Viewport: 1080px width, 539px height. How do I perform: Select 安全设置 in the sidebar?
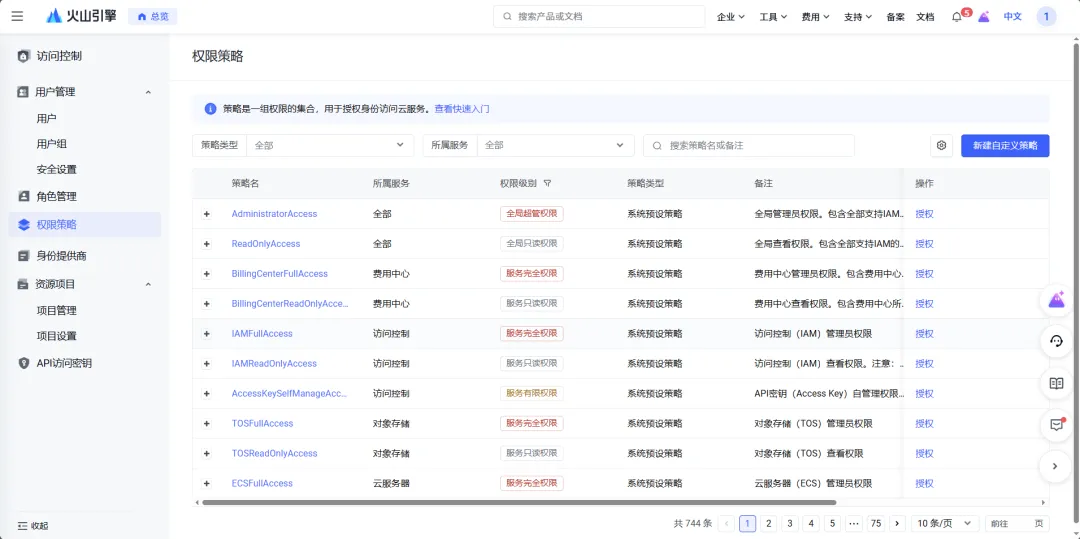click(x=56, y=169)
